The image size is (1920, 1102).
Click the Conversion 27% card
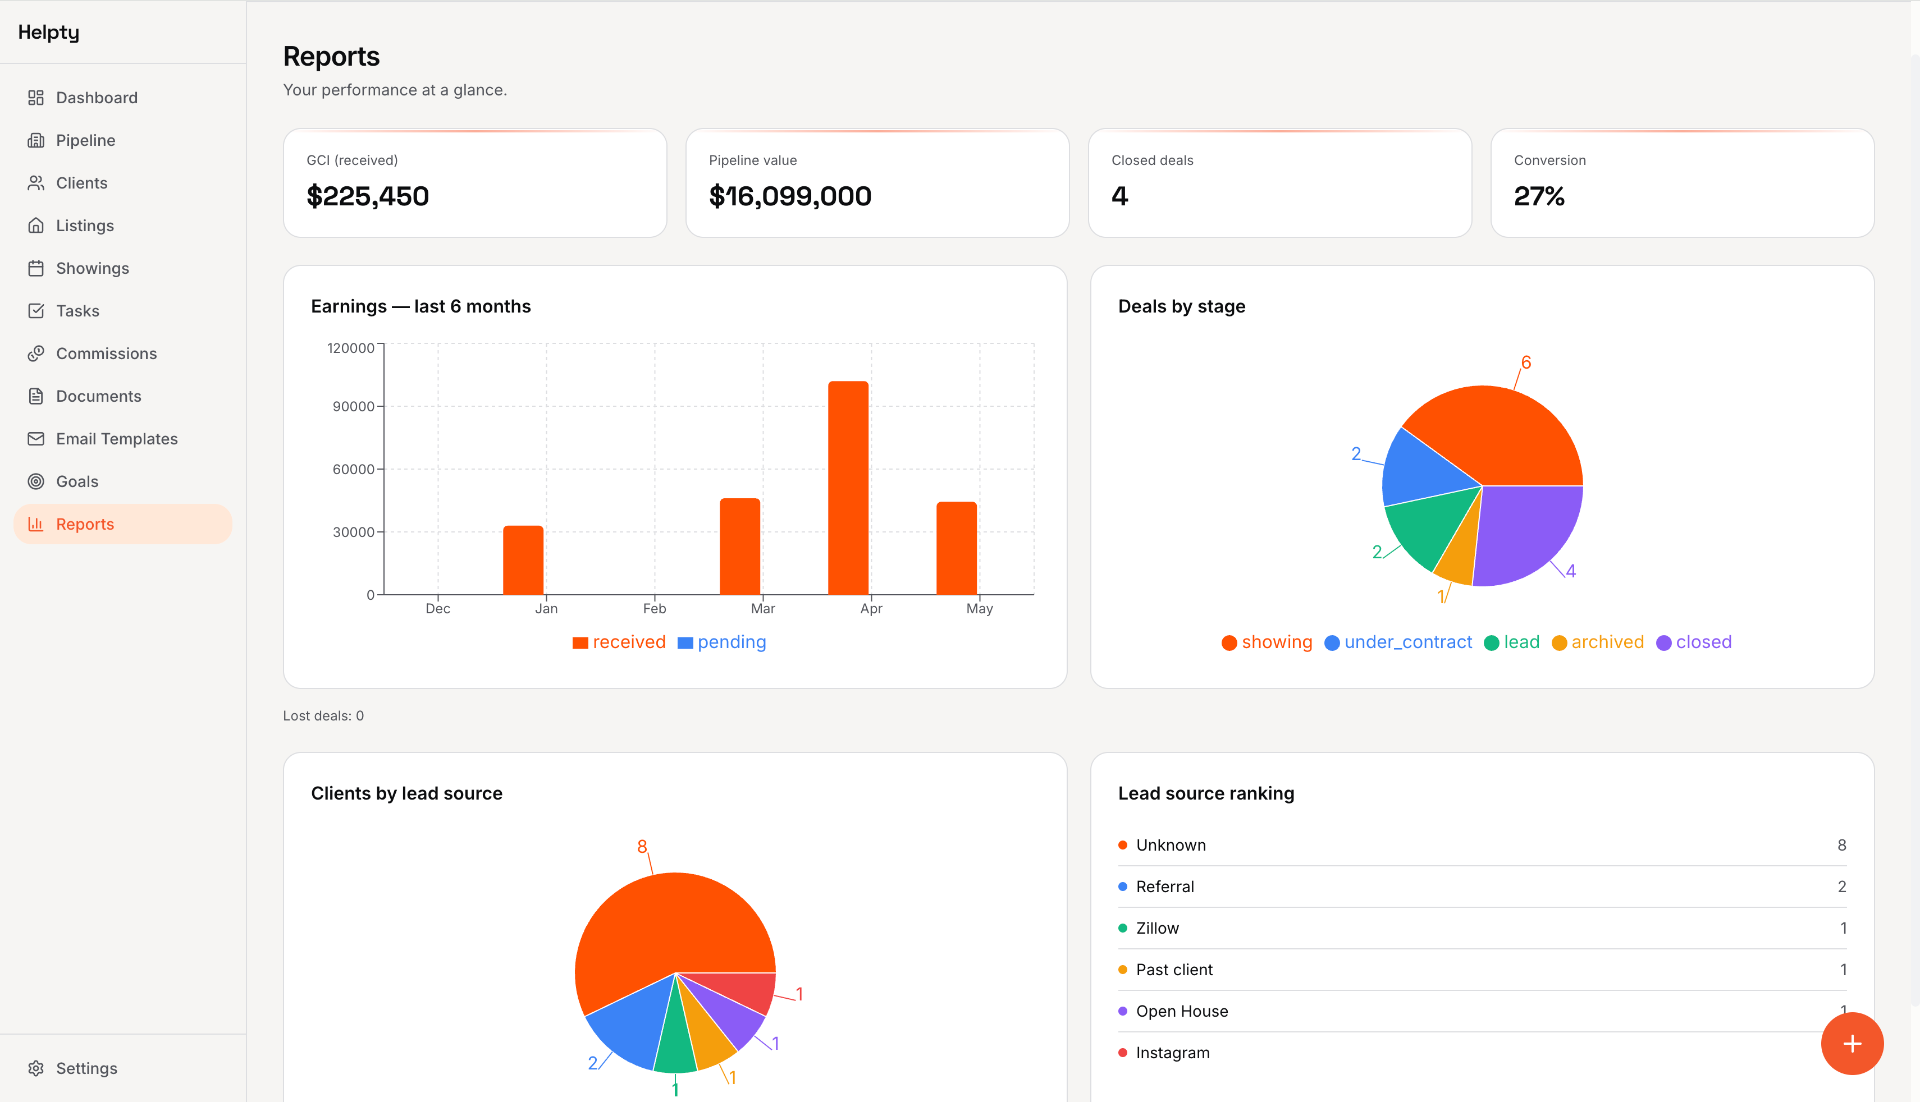point(1682,183)
